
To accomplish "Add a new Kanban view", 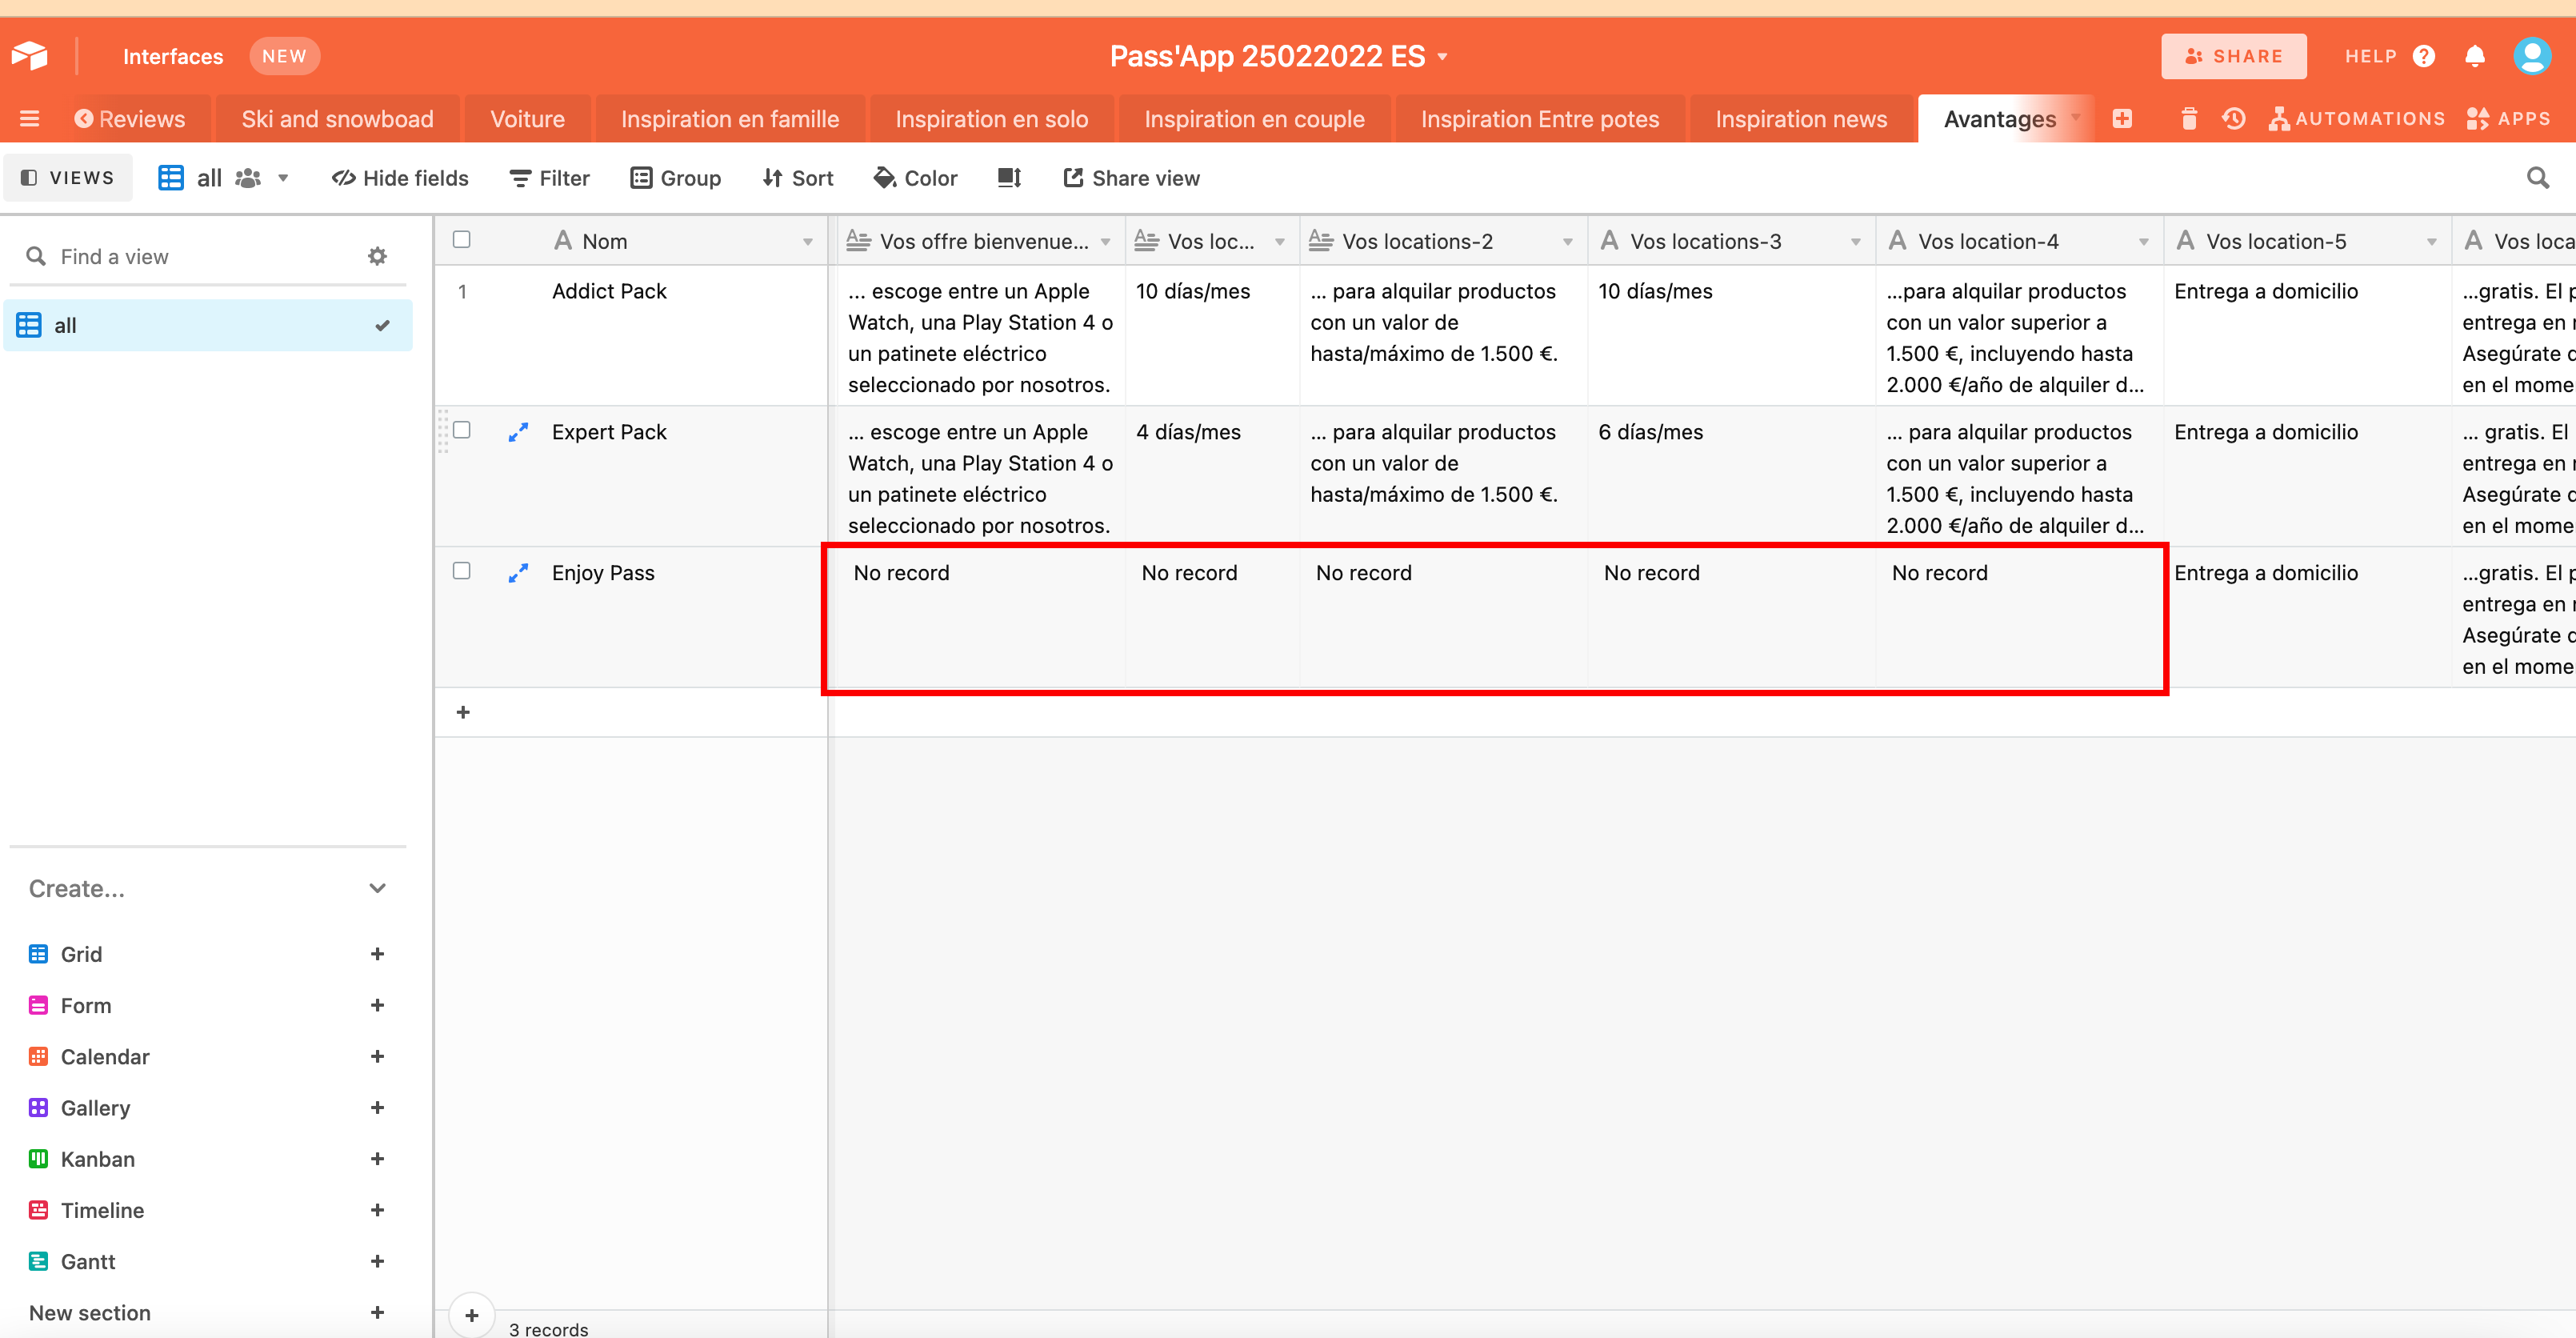I will [x=377, y=1159].
